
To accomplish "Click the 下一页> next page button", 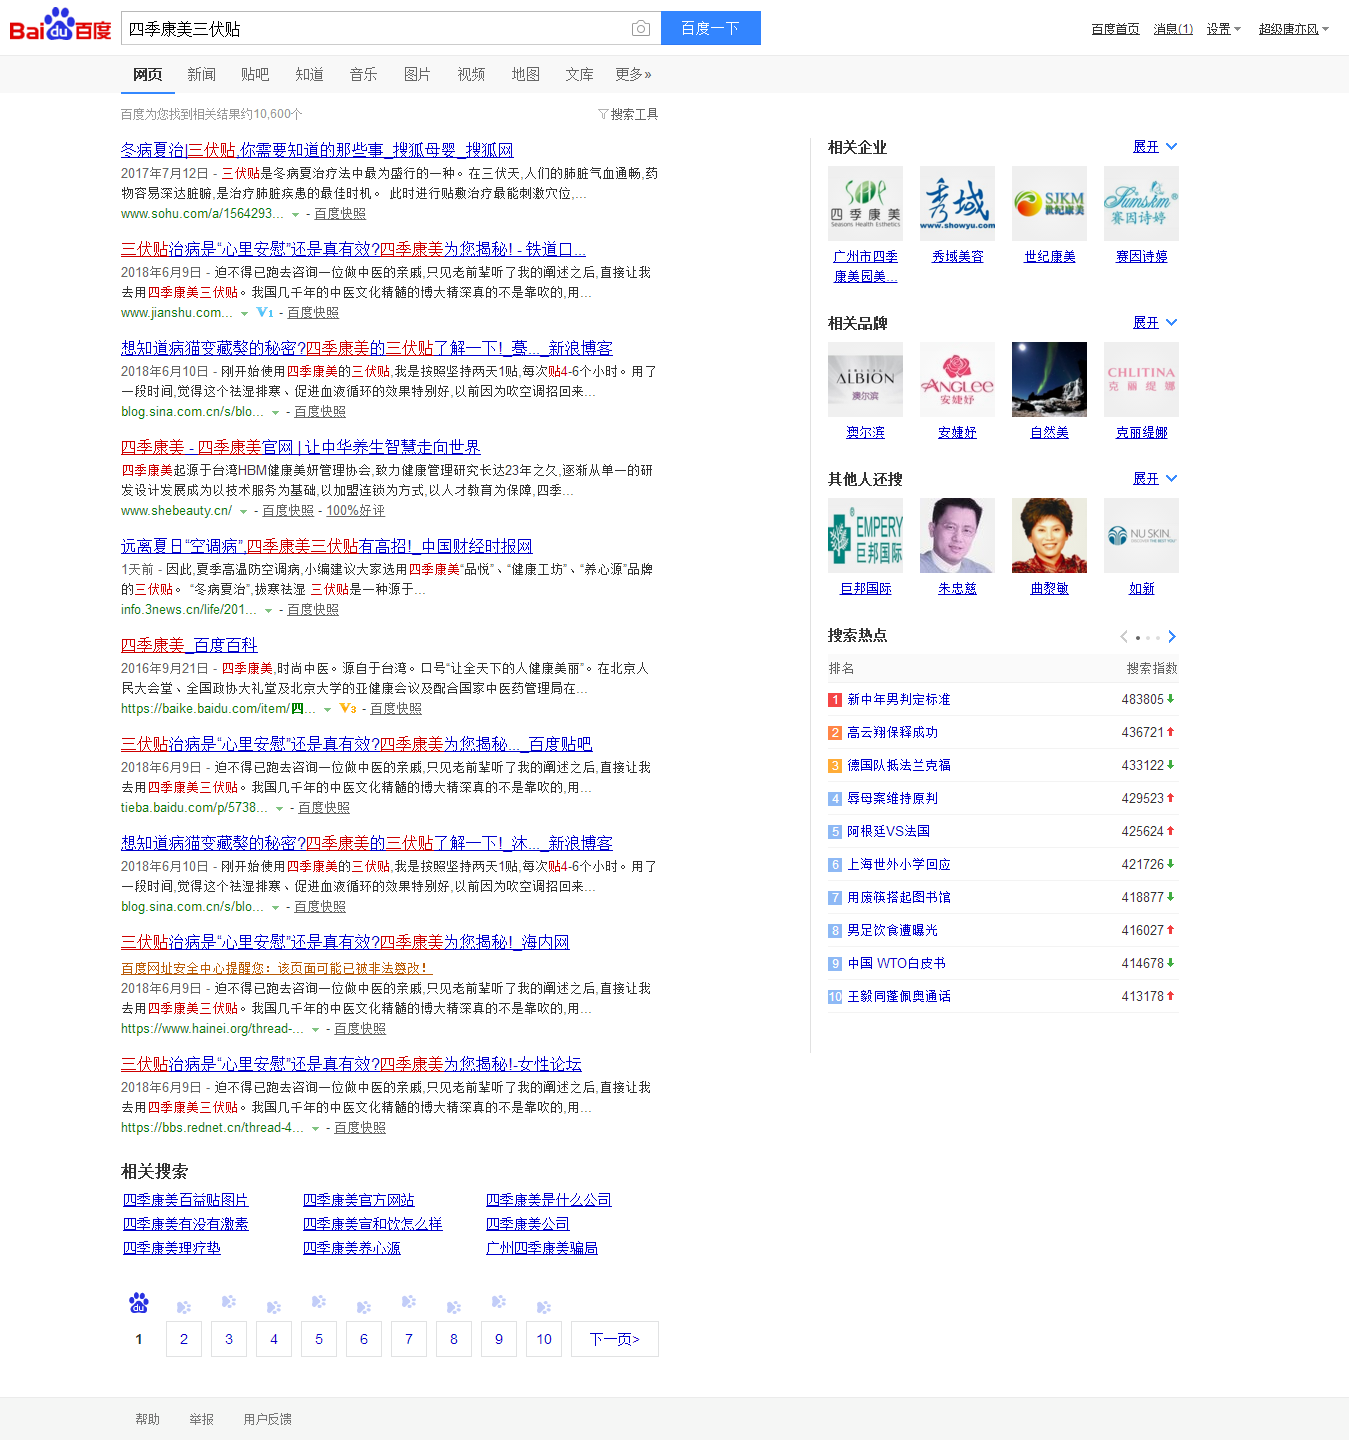I will pos(615,1339).
